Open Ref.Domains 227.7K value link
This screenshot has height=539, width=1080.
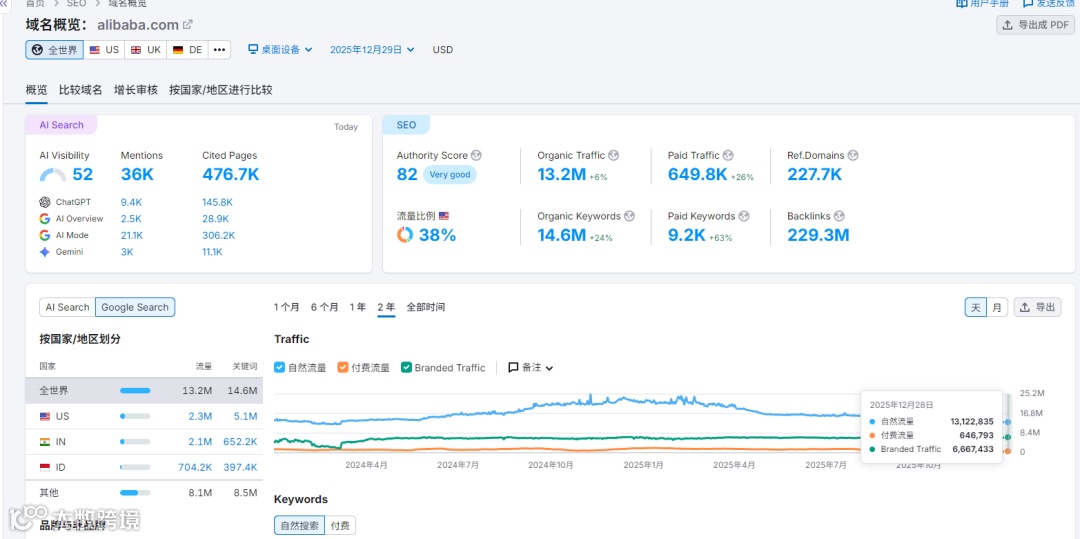(815, 175)
